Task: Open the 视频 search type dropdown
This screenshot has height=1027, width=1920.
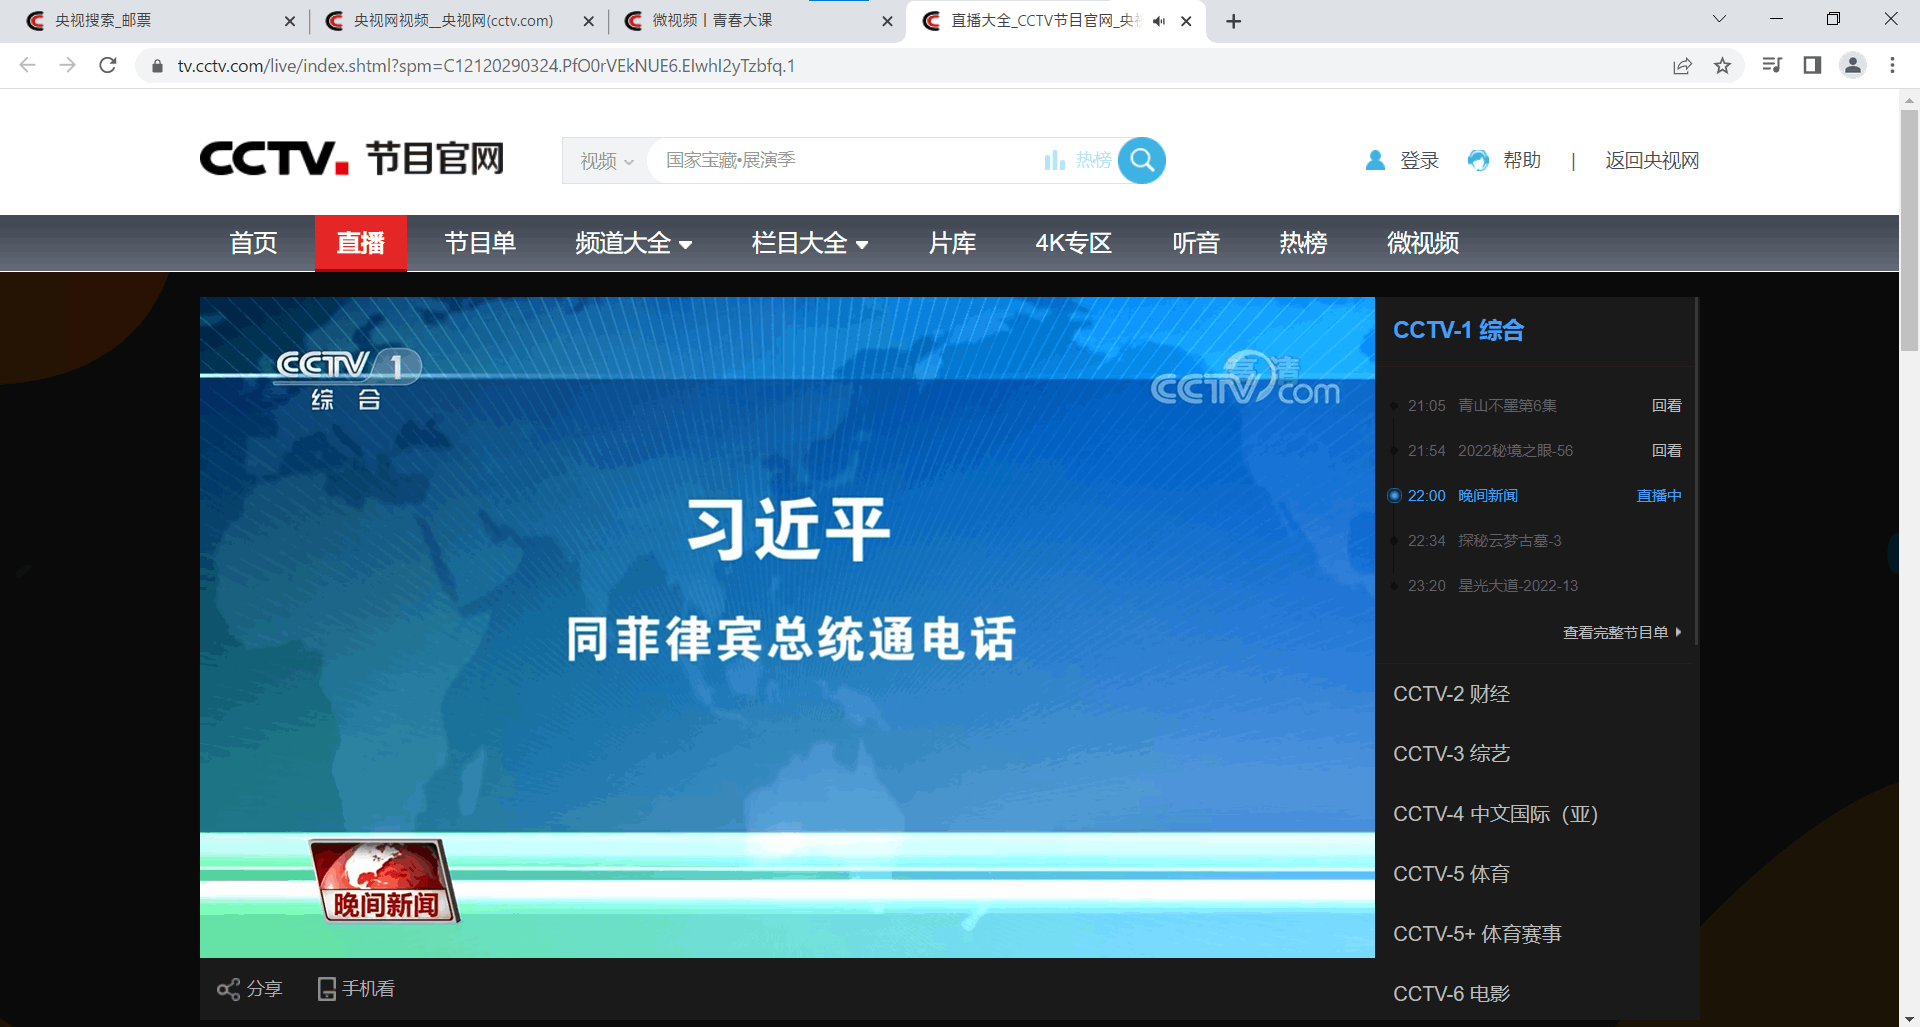Action: point(606,161)
